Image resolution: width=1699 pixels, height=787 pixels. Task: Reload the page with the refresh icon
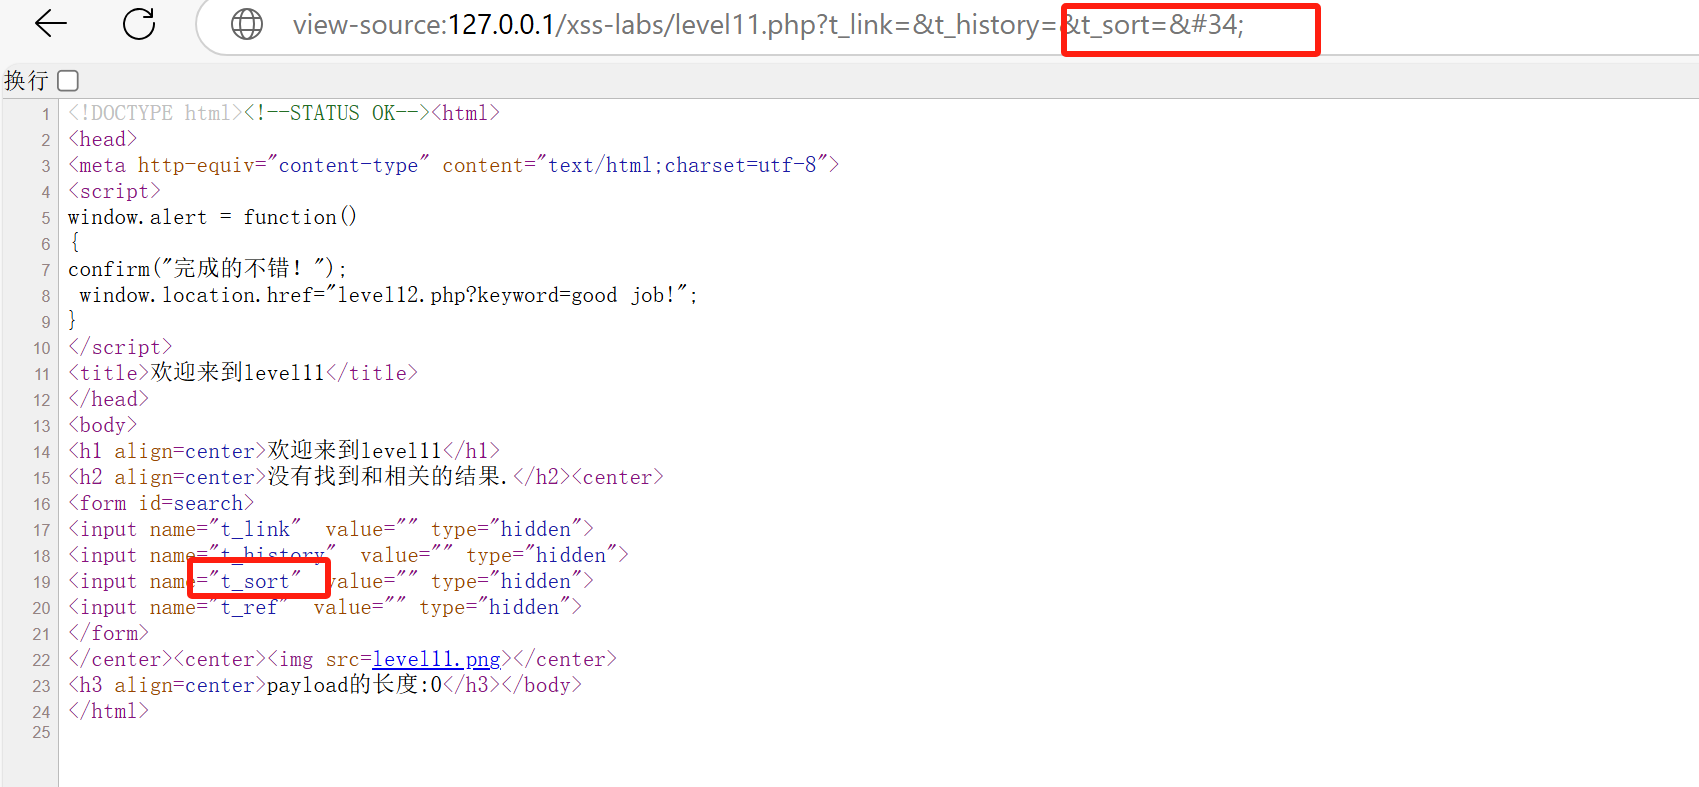[x=139, y=24]
